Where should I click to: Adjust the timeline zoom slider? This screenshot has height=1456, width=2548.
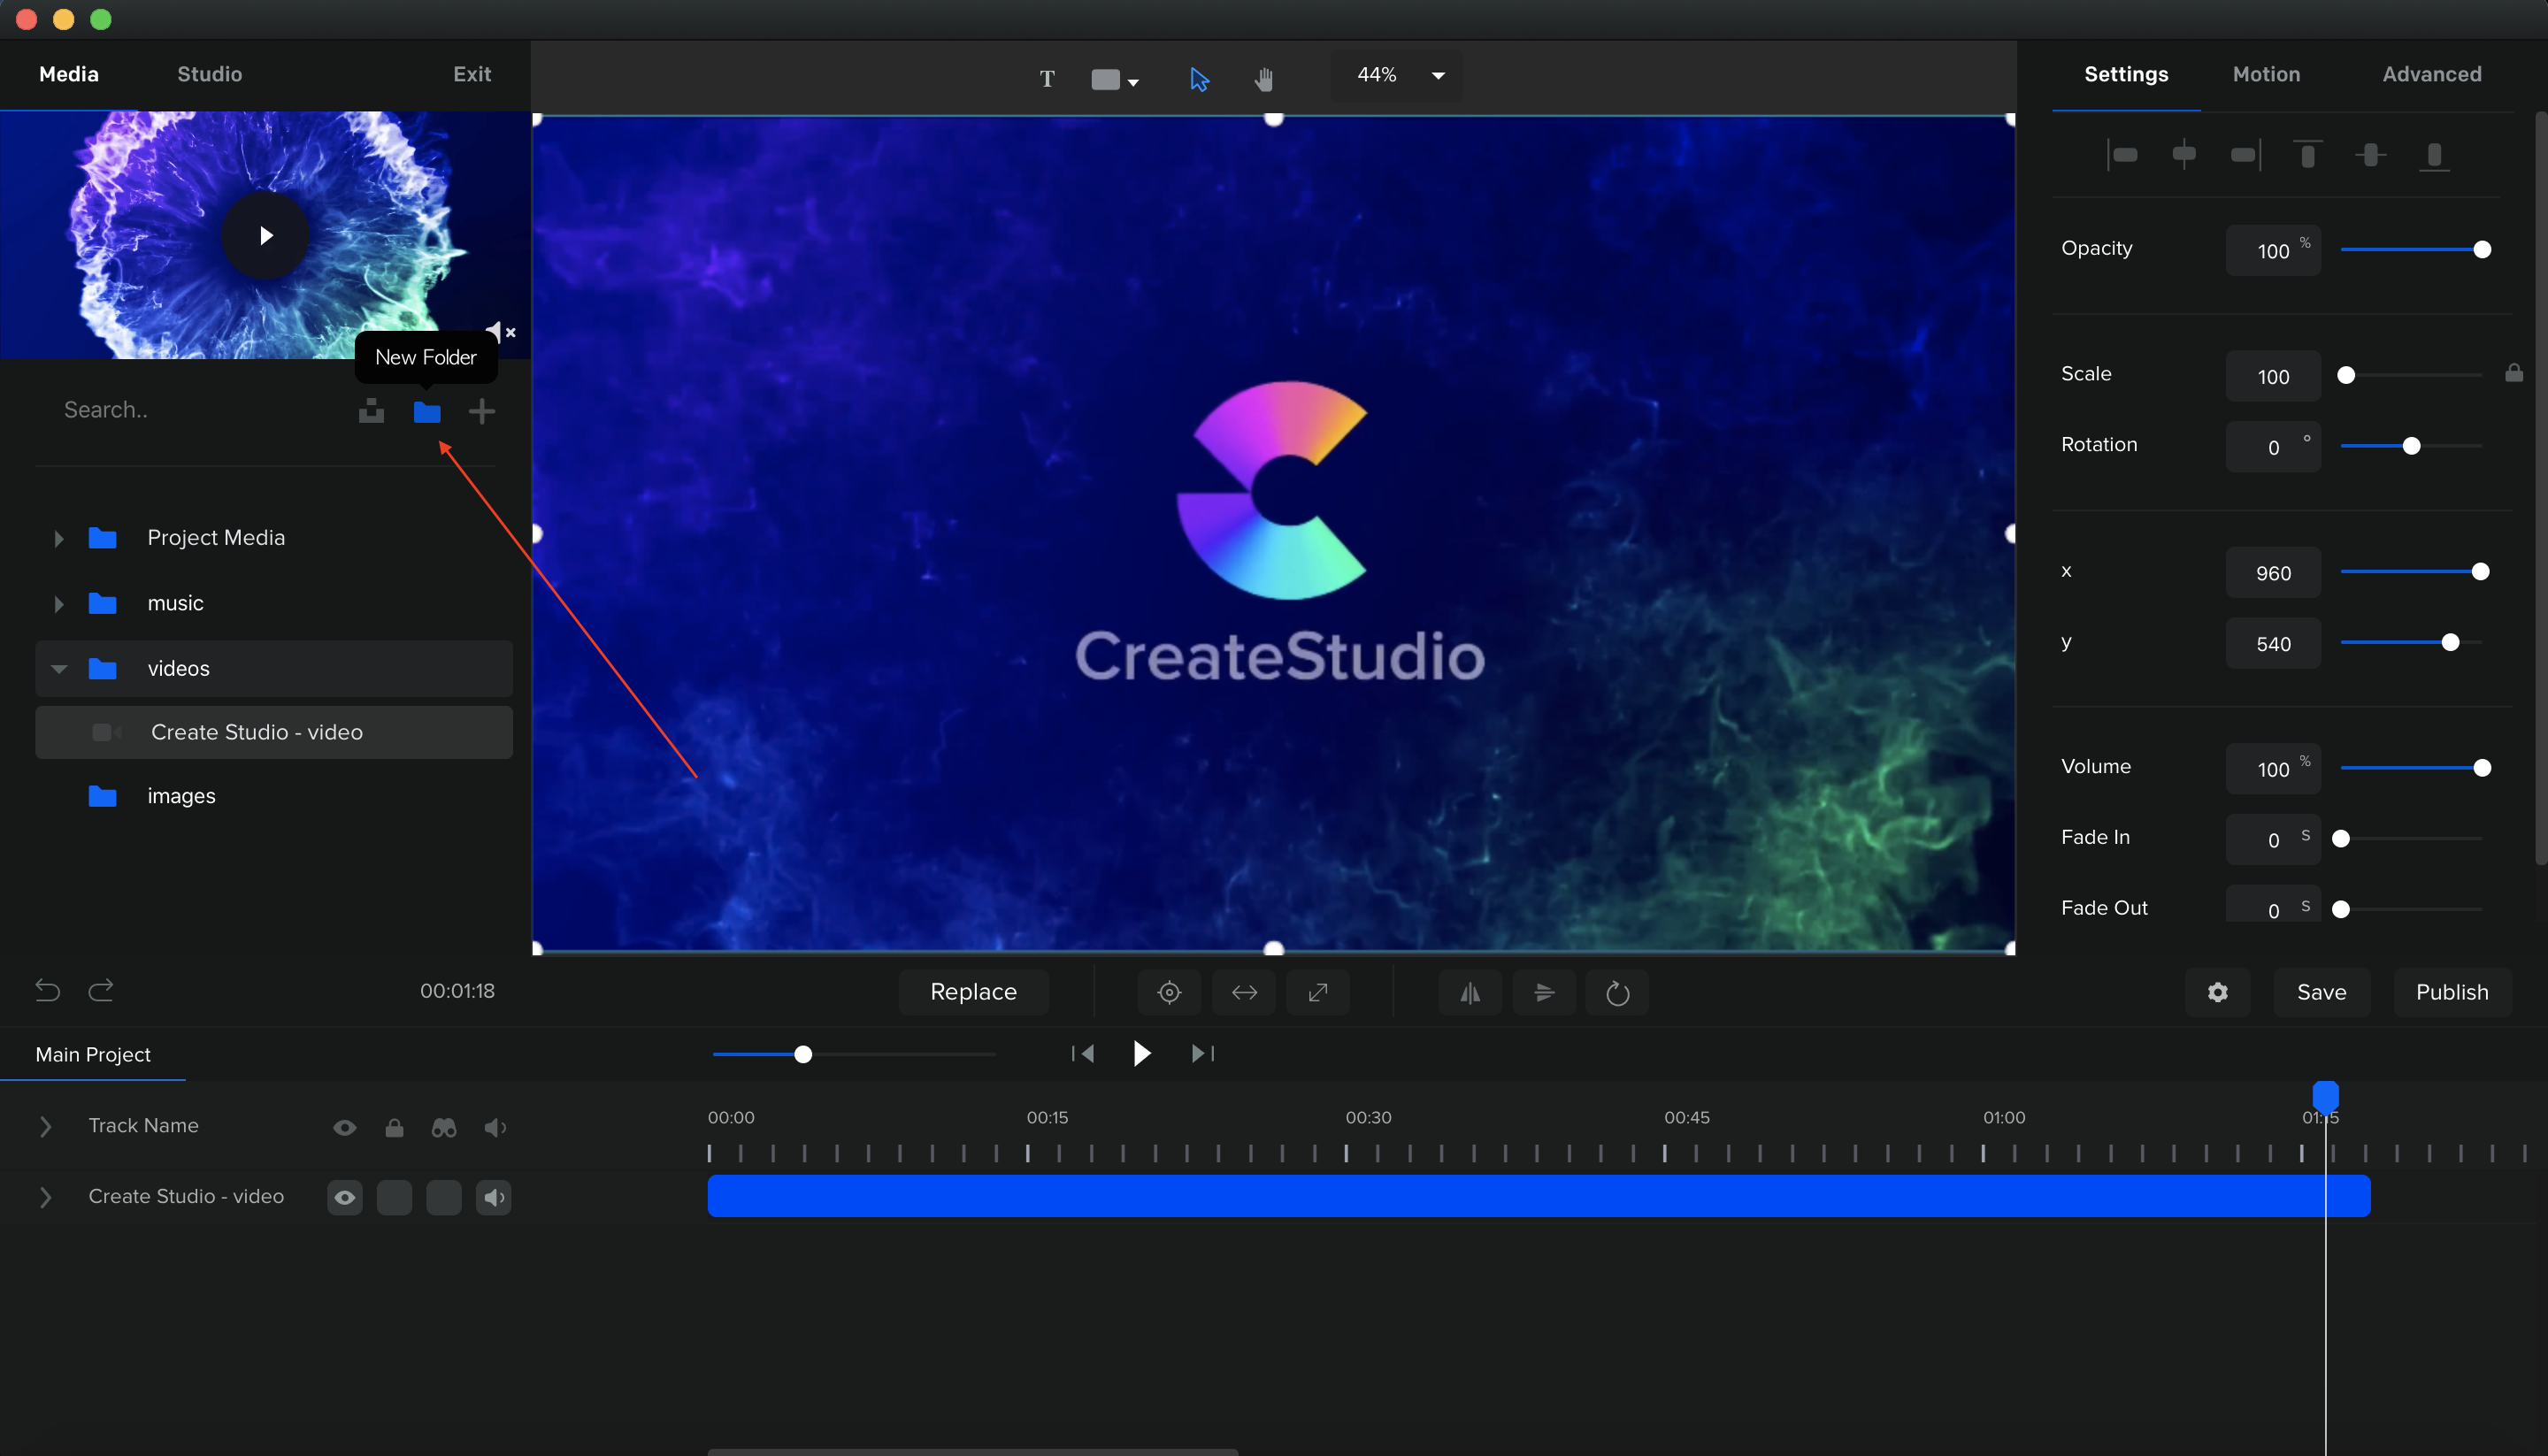pos(853,1054)
